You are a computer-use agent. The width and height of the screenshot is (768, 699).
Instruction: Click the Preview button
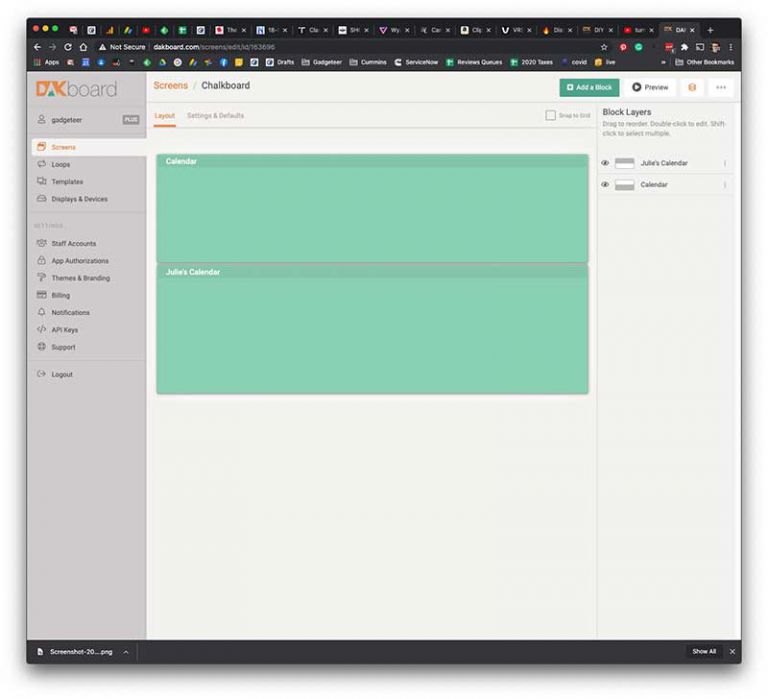[650, 88]
